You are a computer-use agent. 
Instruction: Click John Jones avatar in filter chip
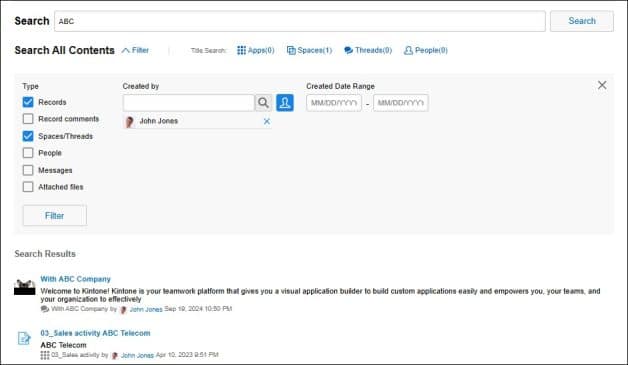[x=129, y=121]
